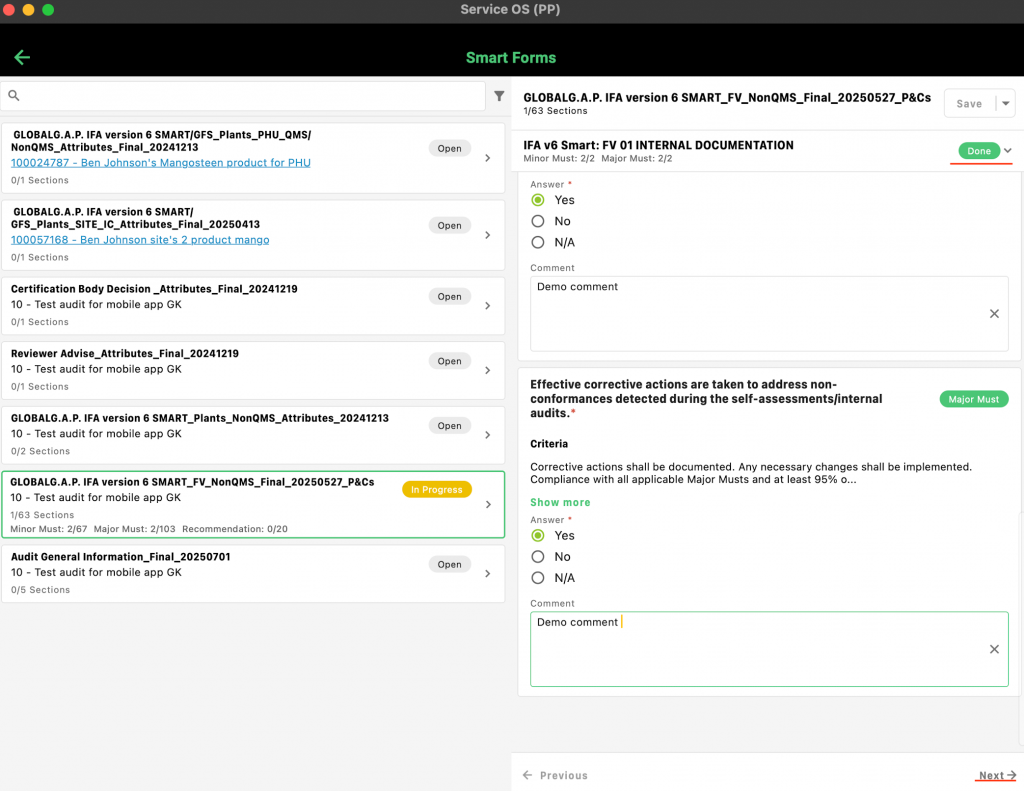
Task: Expand the Done section chevron
Action: click(x=1008, y=151)
